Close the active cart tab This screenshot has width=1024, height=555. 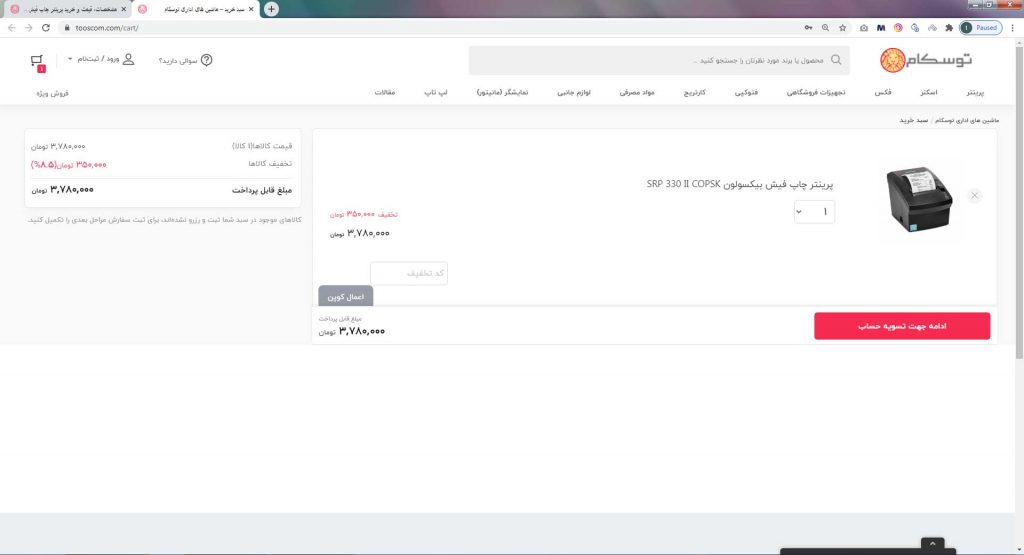(x=251, y=9)
